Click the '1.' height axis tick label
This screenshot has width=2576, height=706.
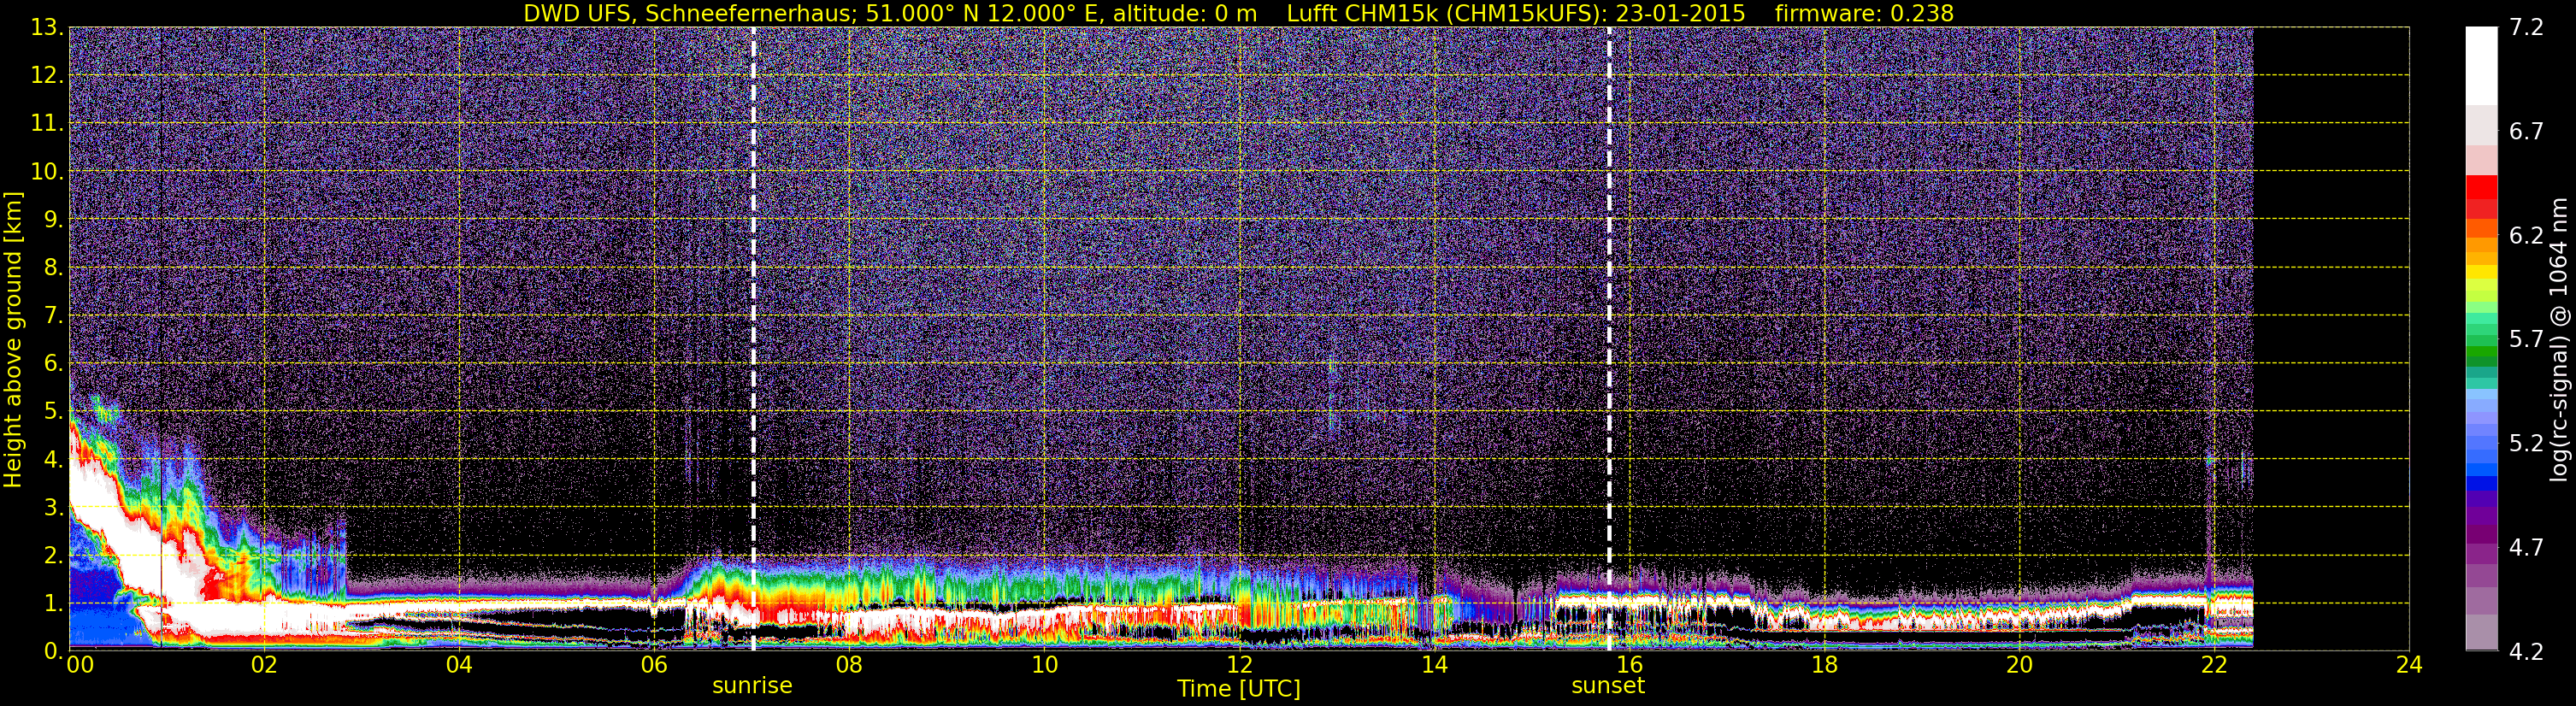[53, 603]
